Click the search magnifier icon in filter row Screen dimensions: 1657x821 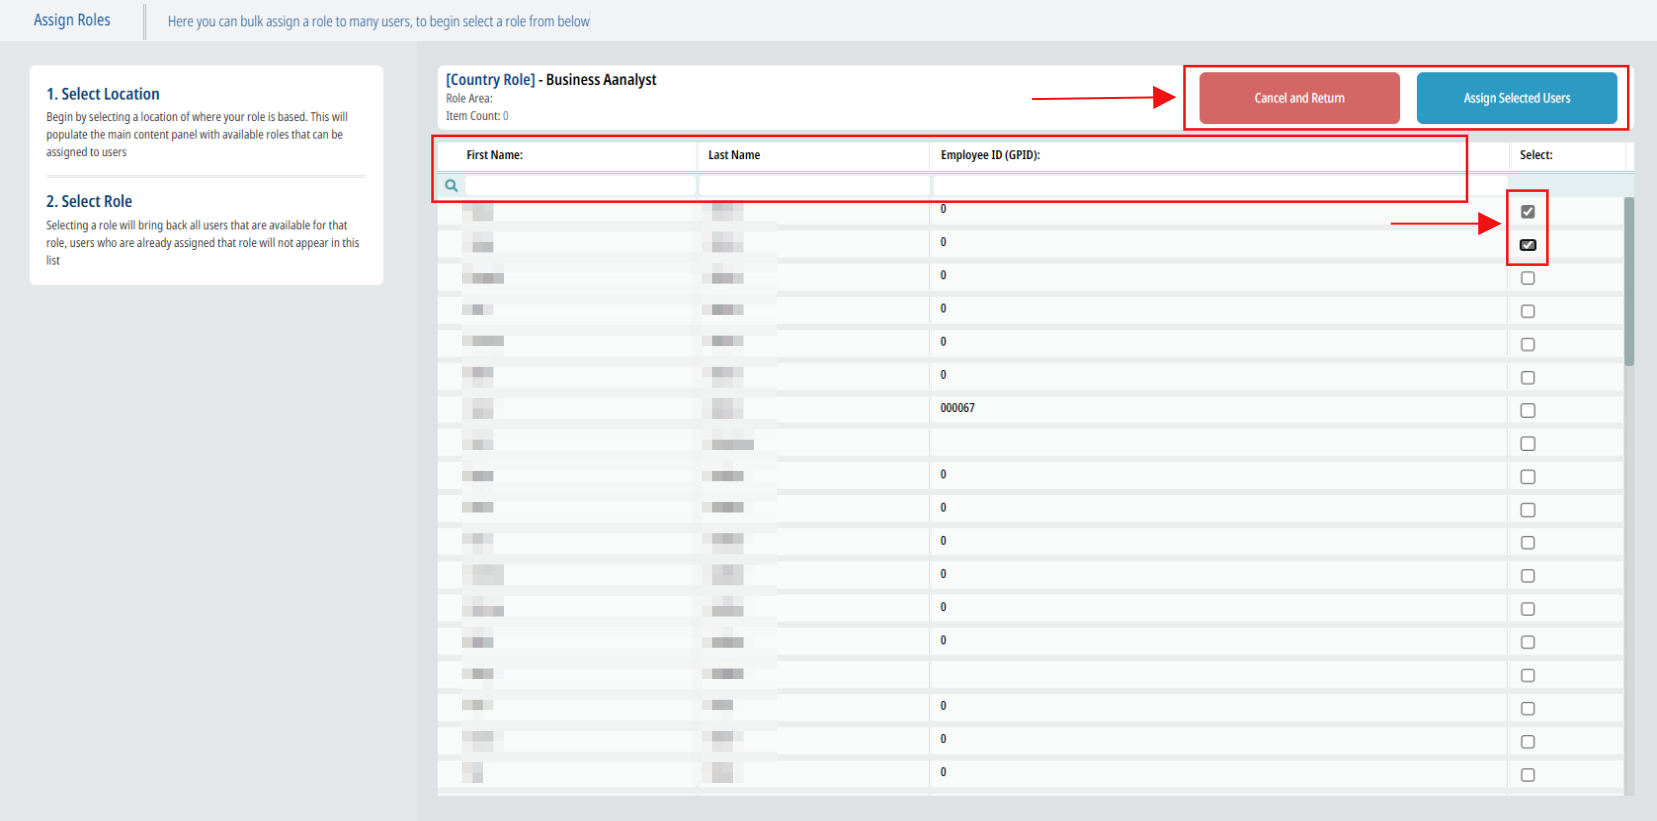coord(451,185)
